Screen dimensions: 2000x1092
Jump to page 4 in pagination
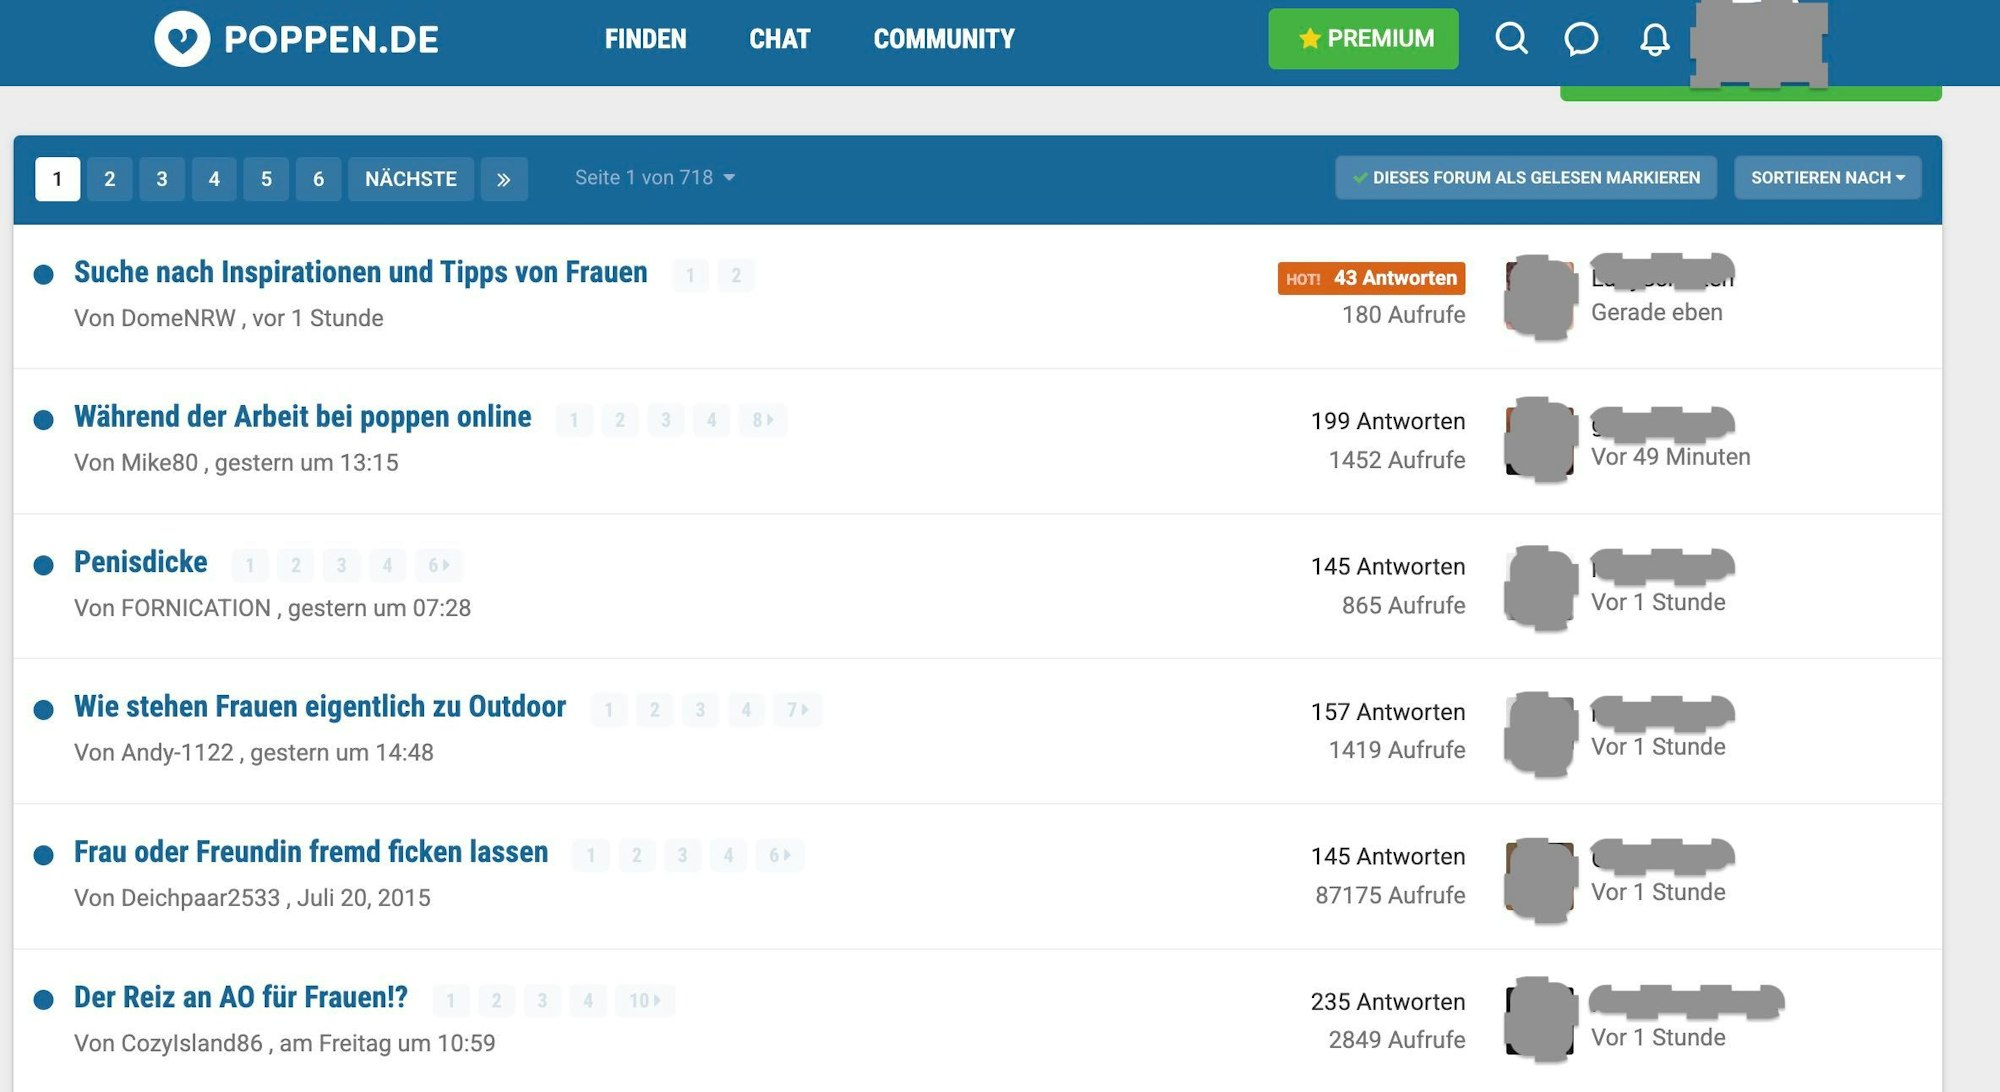[x=214, y=179]
